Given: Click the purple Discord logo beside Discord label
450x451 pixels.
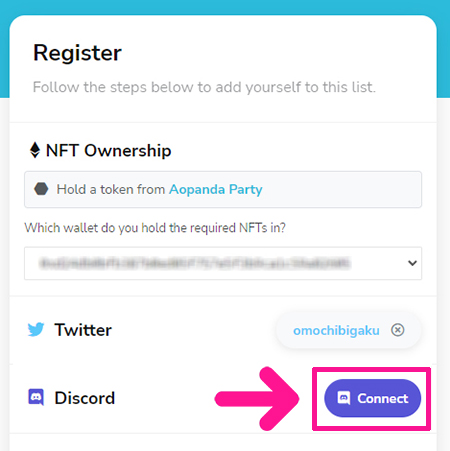Looking at the screenshot, I should [36, 397].
